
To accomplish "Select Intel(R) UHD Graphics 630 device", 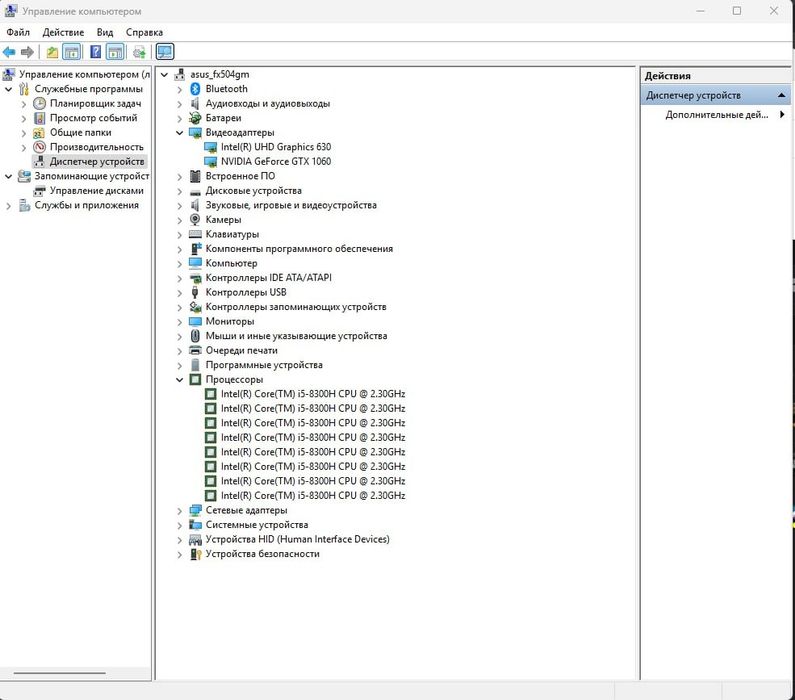I will [x=276, y=147].
